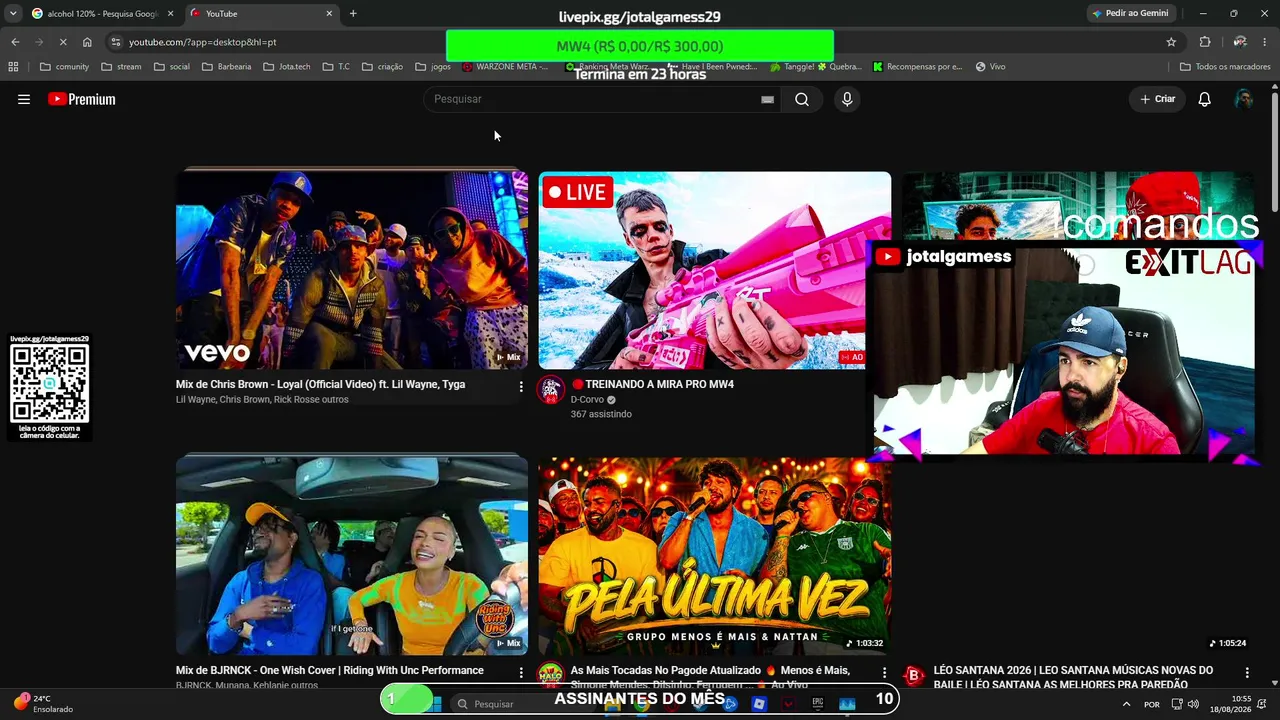The image size is (1280, 720).
Task: Stop loading the page
Action: pos(63,42)
